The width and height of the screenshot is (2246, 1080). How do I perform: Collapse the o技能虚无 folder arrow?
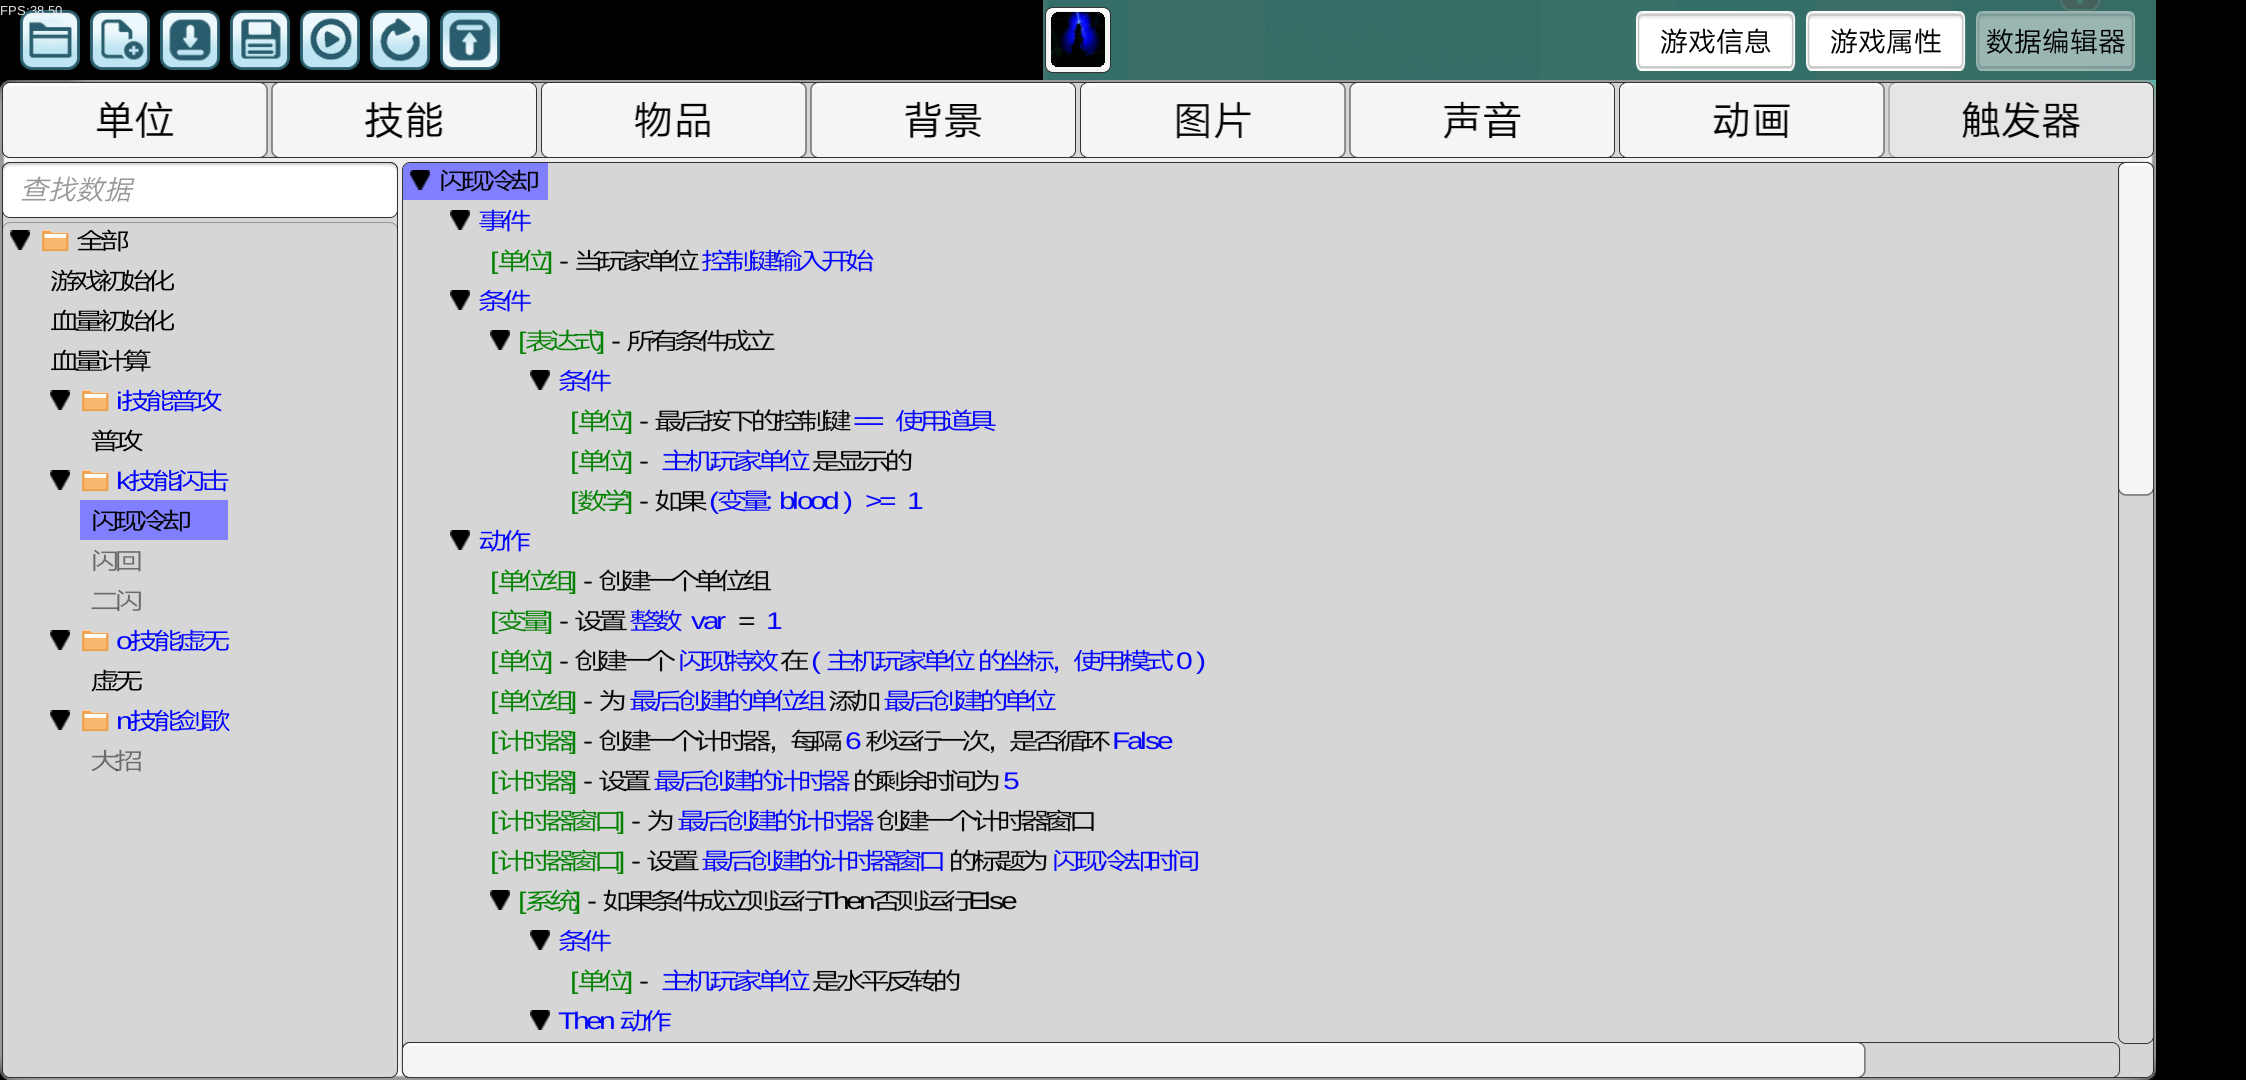click(x=60, y=640)
